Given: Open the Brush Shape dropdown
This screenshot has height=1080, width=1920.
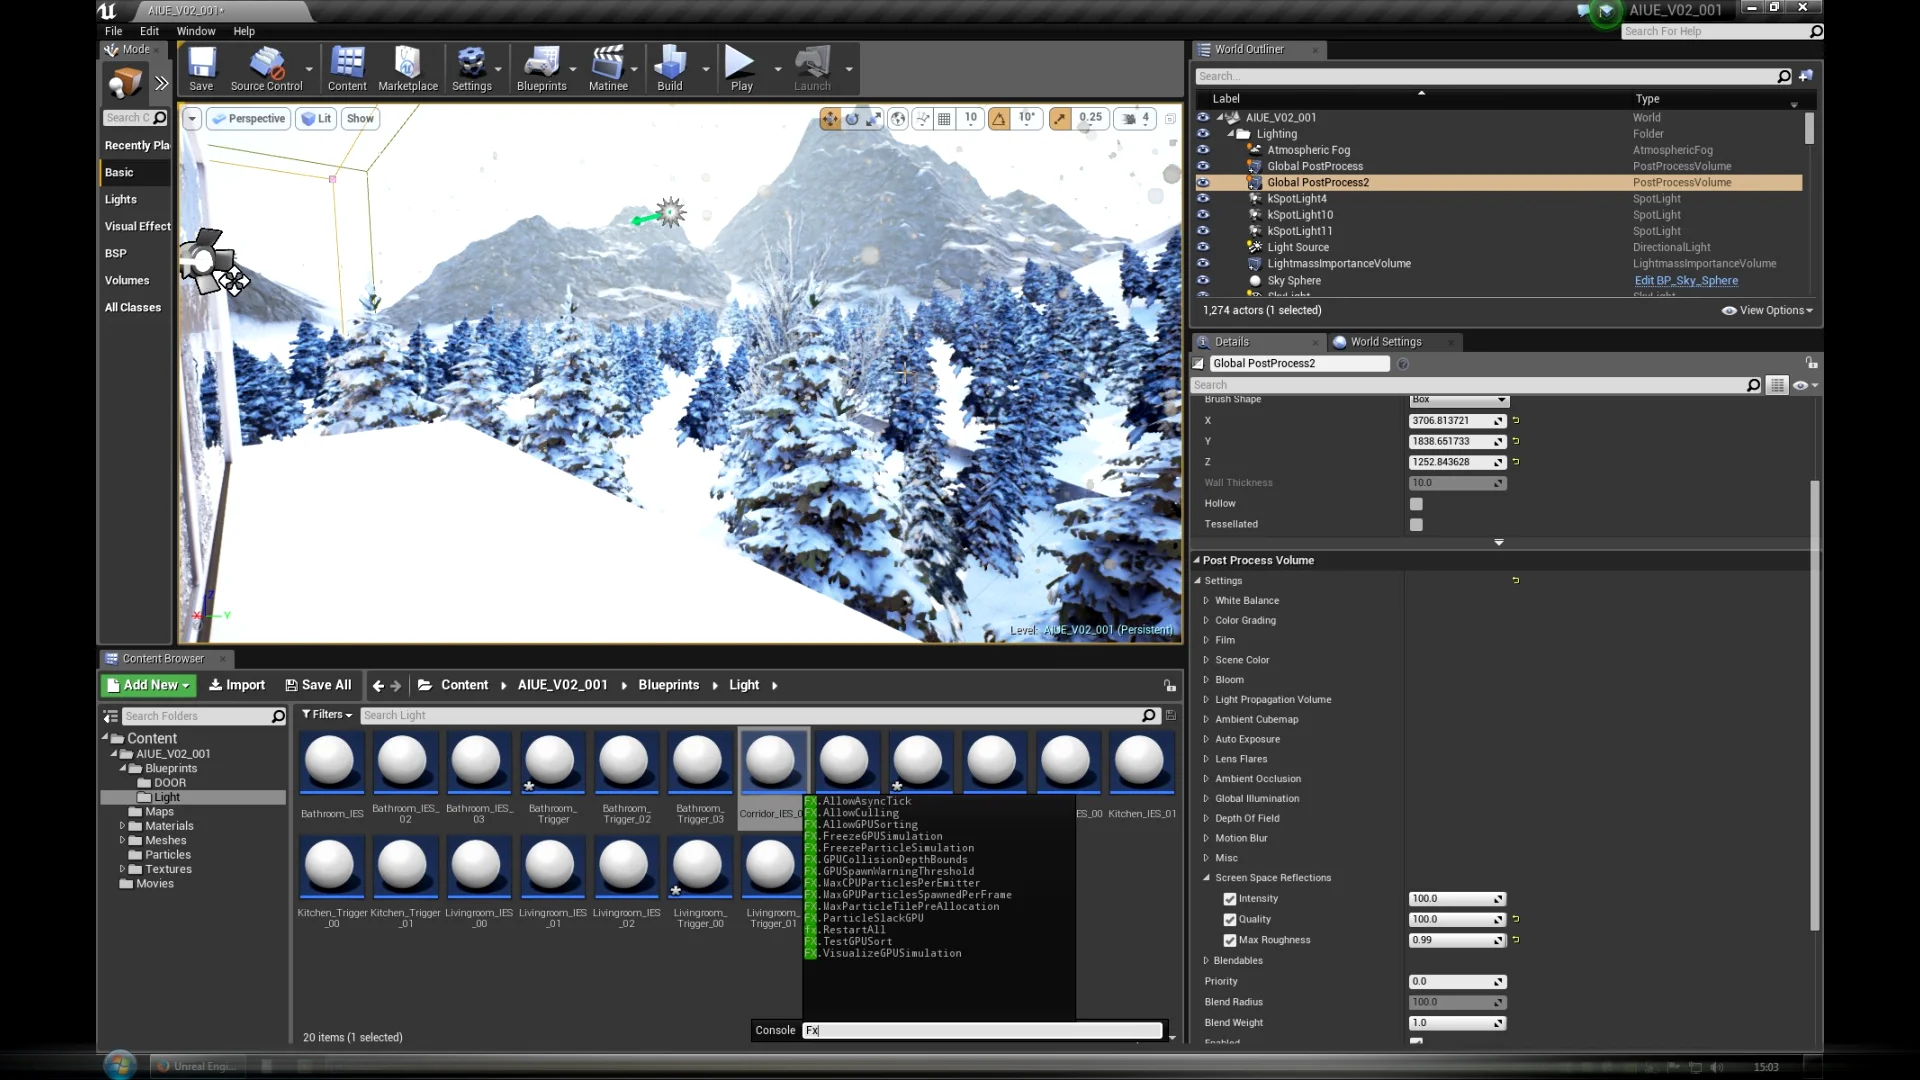Looking at the screenshot, I should coord(1457,399).
